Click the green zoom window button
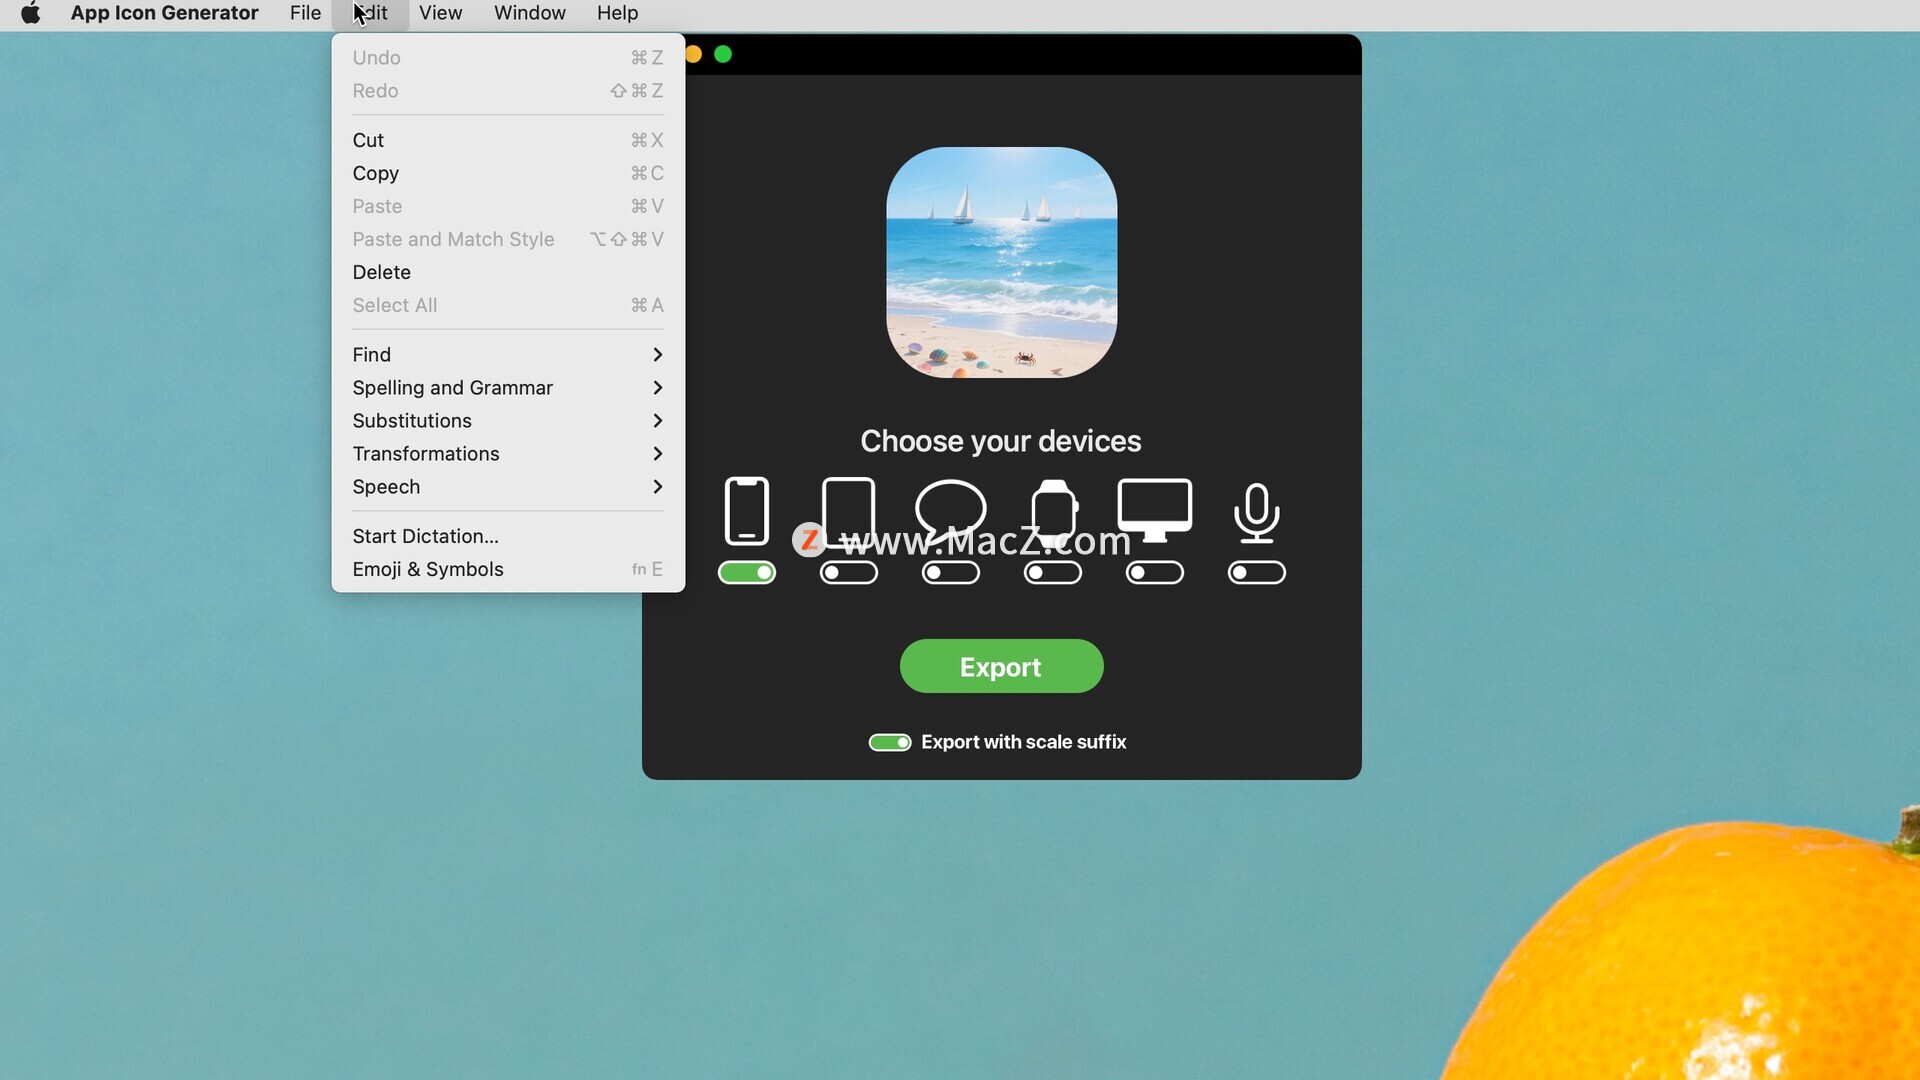Screen dimensions: 1920x1080 coord(723,54)
